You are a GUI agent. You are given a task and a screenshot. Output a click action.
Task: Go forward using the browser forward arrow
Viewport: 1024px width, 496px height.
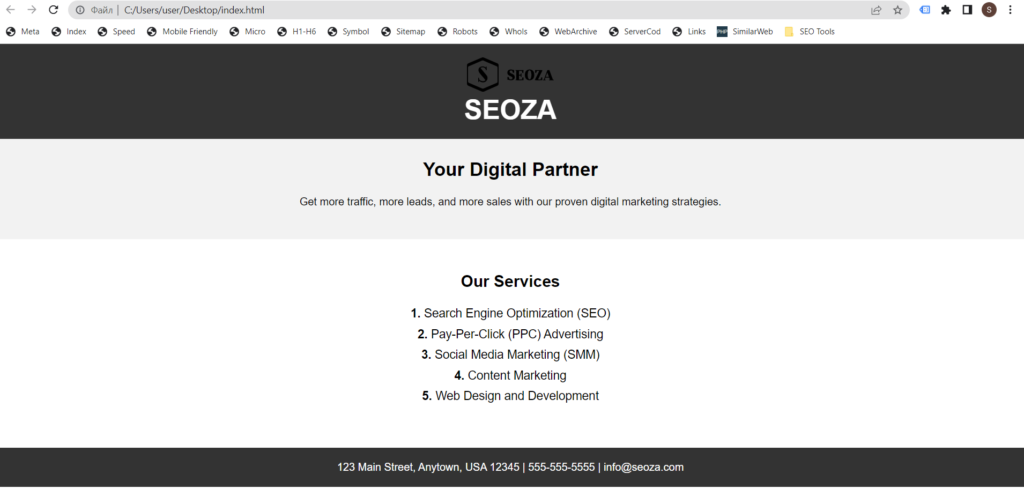(31, 10)
